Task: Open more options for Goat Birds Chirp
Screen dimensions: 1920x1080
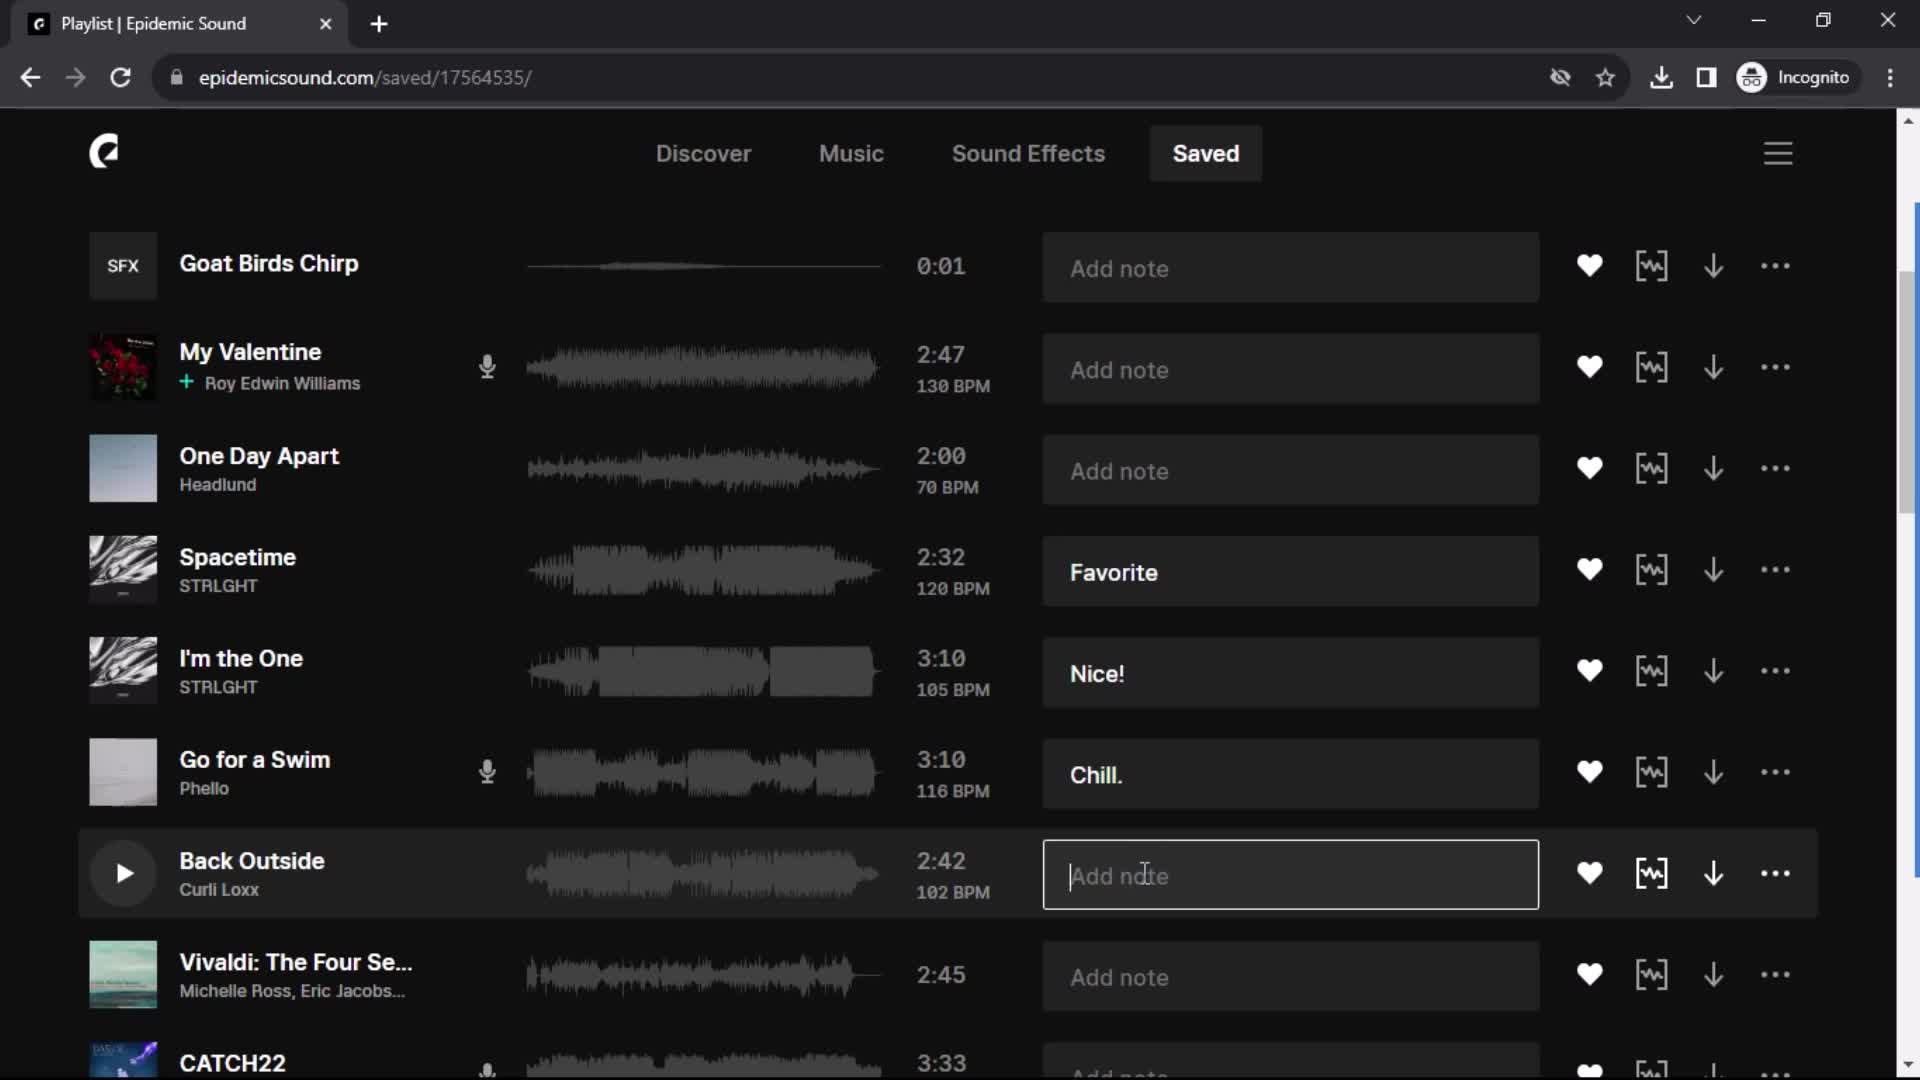Action: pyautogui.click(x=1775, y=266)
